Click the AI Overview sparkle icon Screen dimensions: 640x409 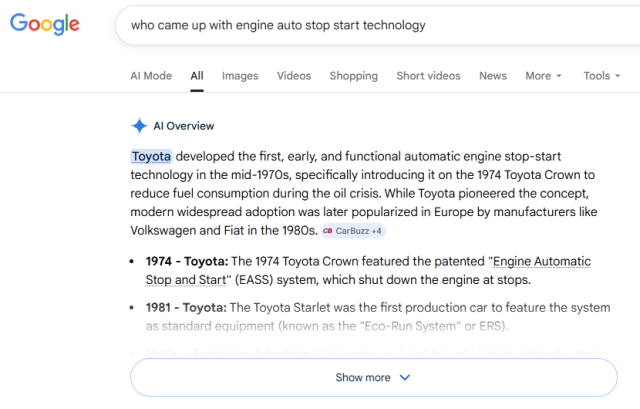139,126
